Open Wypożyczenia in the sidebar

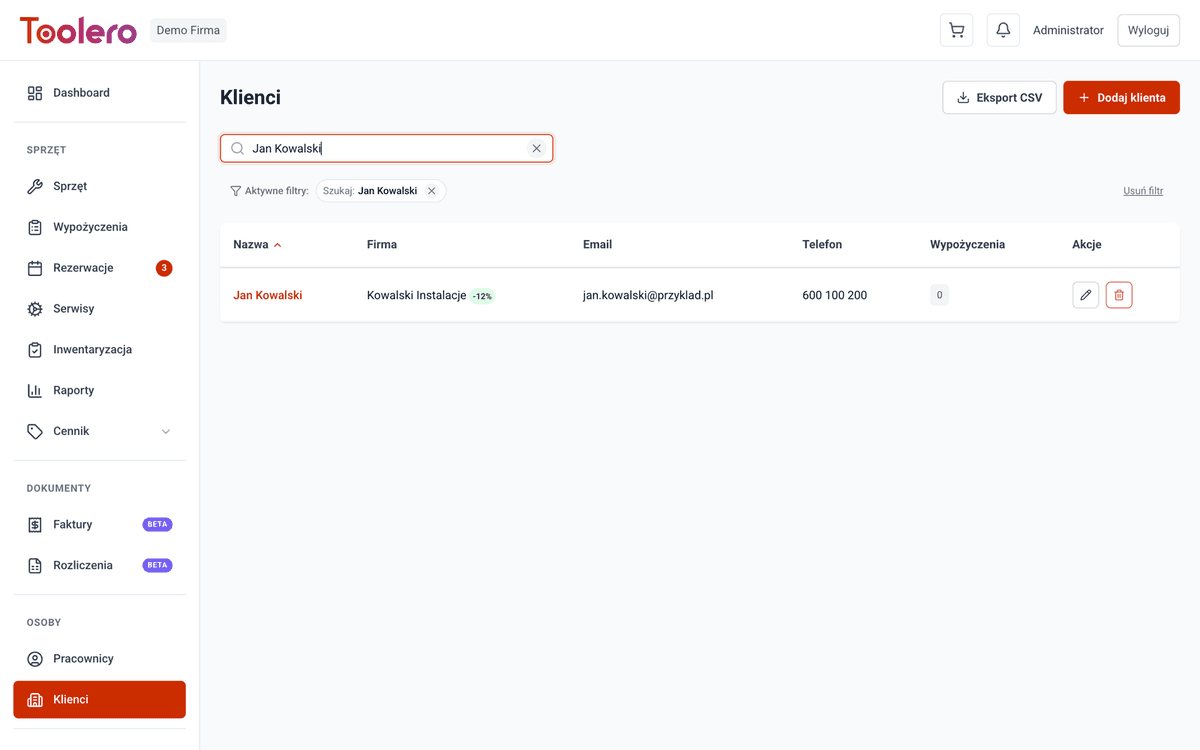[99, 227]
